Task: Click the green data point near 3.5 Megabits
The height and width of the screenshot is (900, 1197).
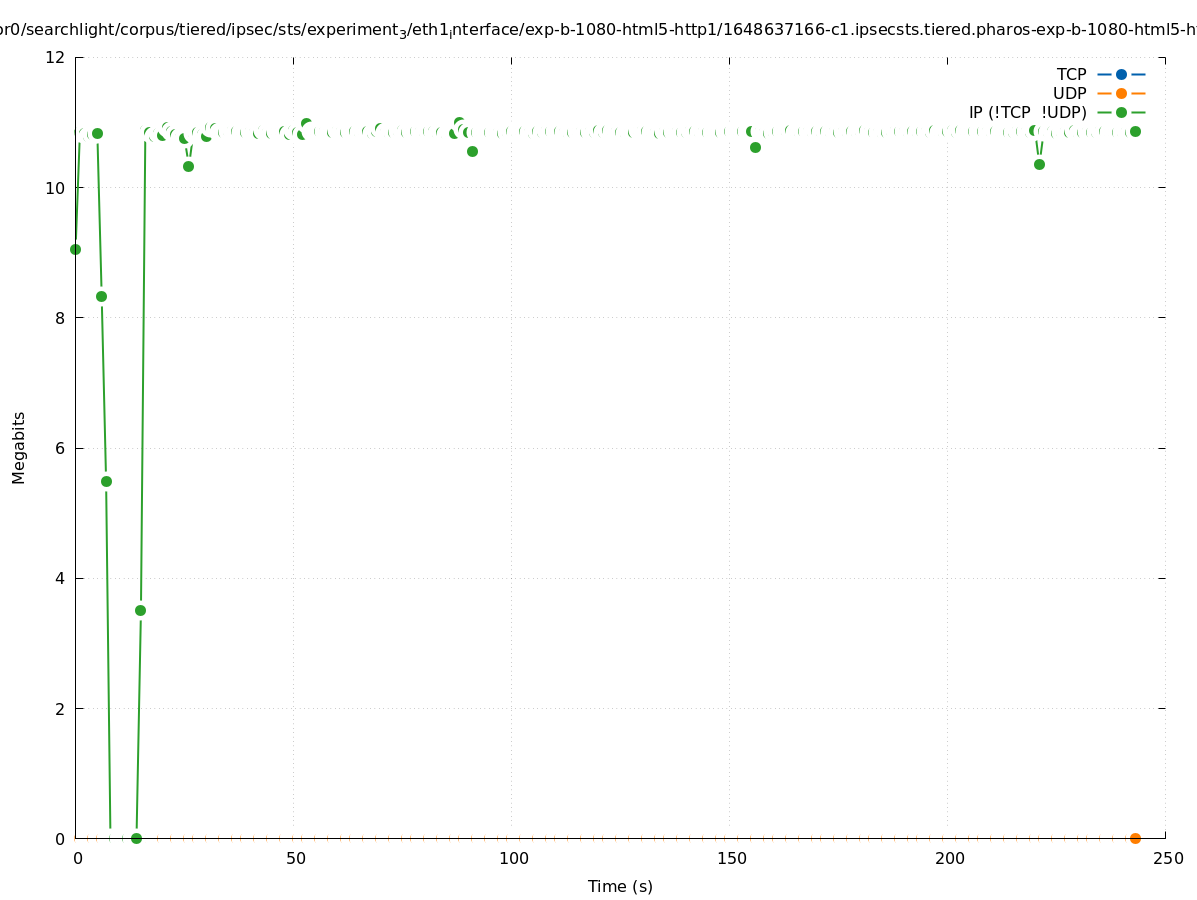Action: coord(140,610)
